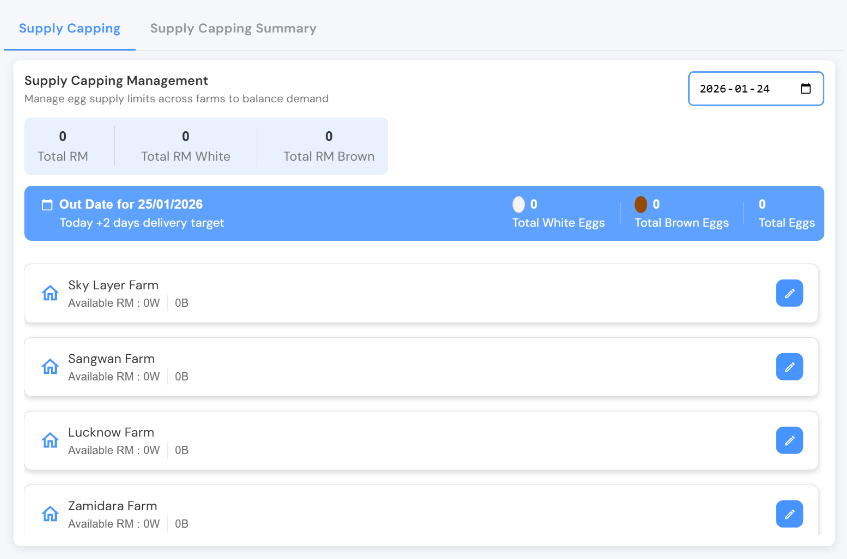Click the white egg icon

tap(518, 204)
